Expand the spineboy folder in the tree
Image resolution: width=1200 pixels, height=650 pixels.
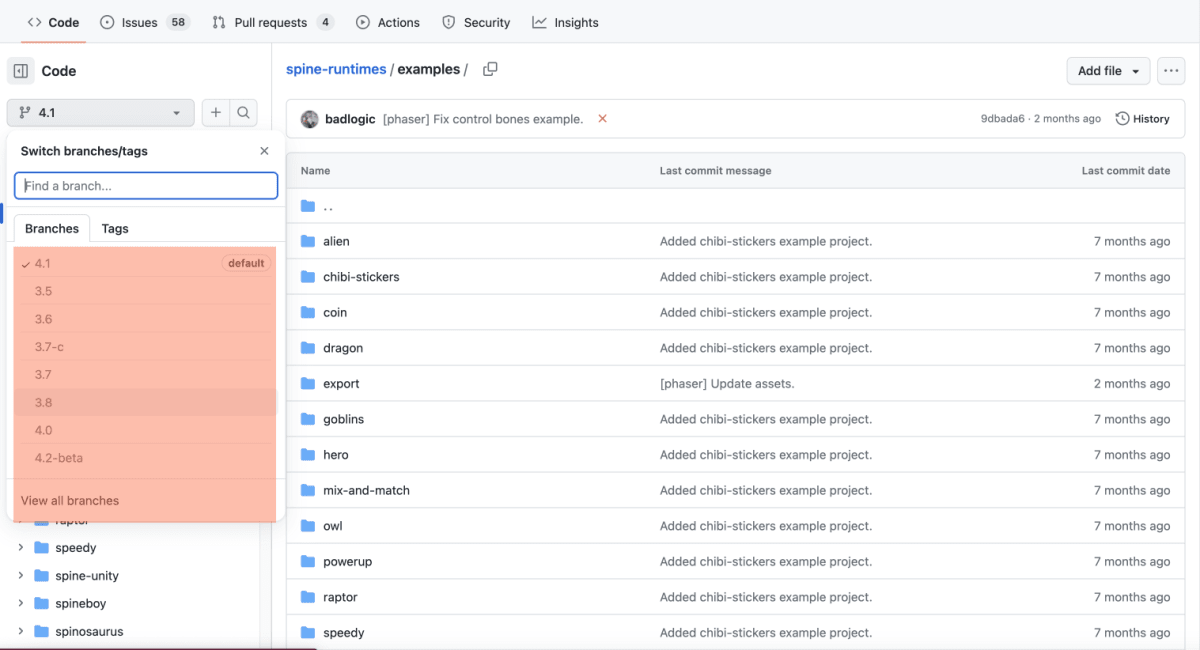coord(21,604)
